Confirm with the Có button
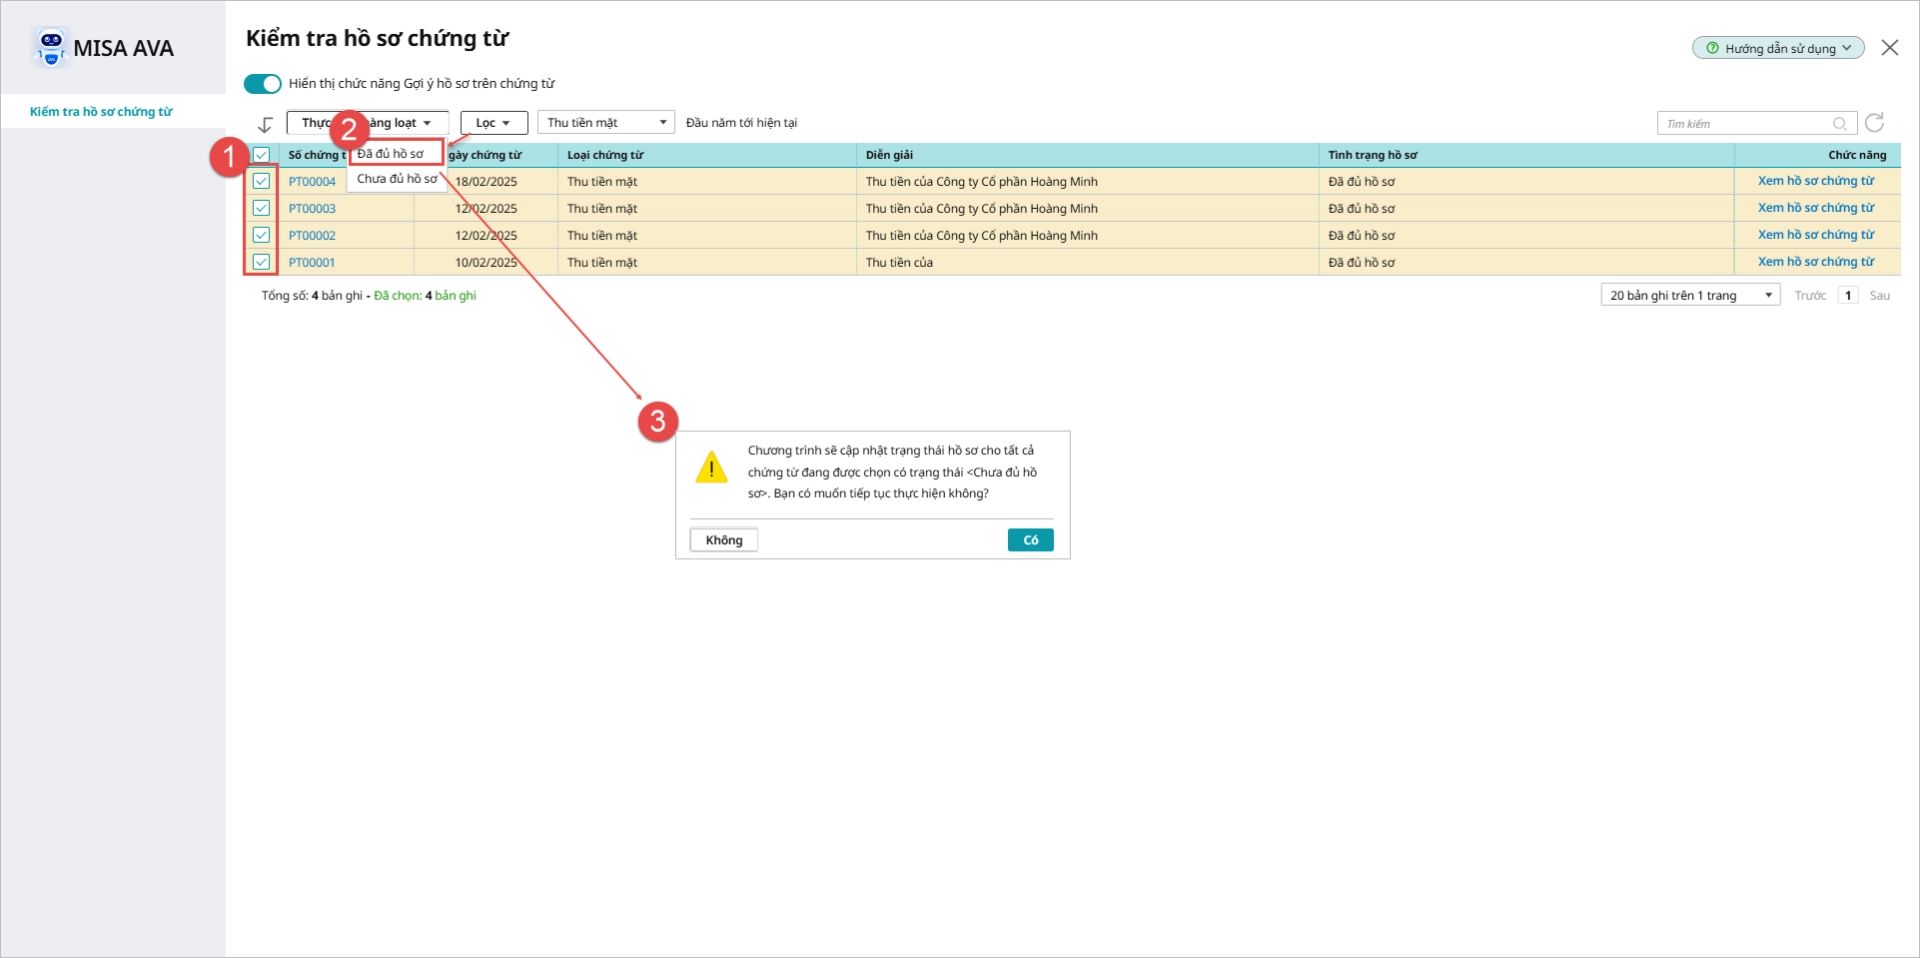The image size is (1920, 958). pyautogui.click(x=1030, y=540)
